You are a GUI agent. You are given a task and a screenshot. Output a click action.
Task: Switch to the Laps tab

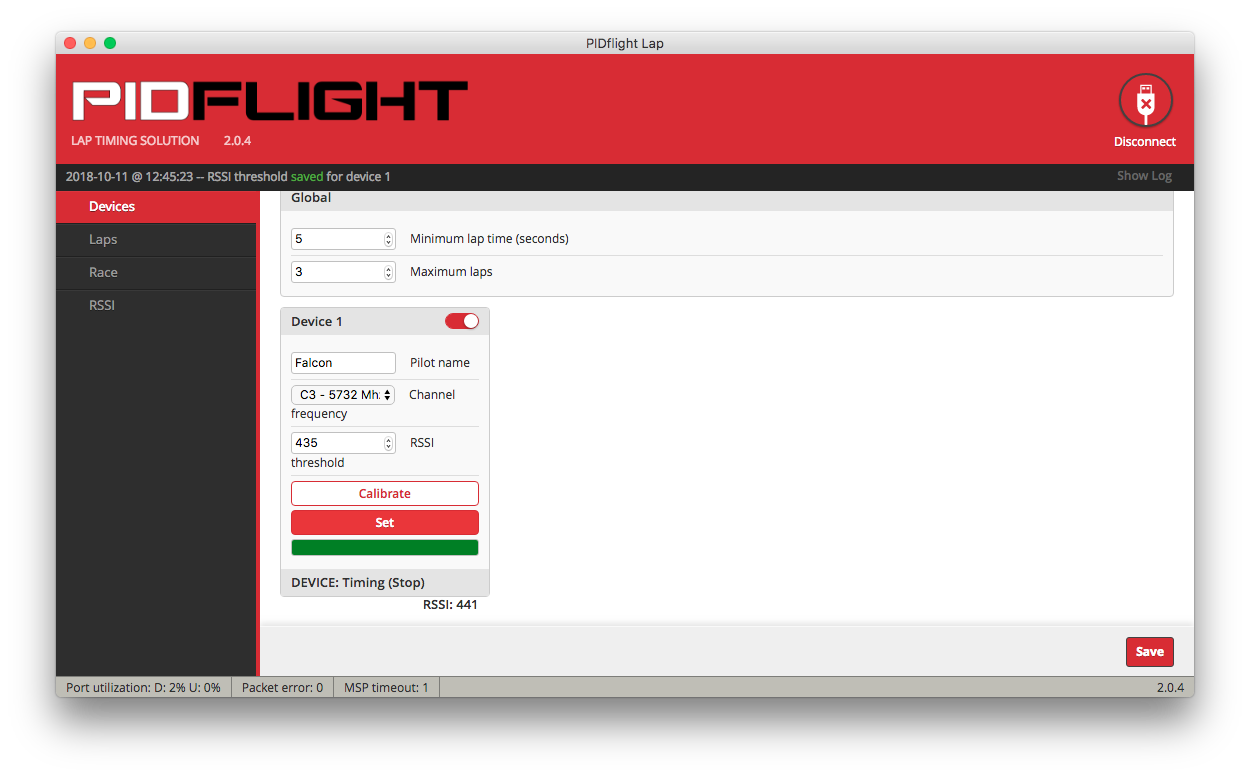tap(103, 240)
